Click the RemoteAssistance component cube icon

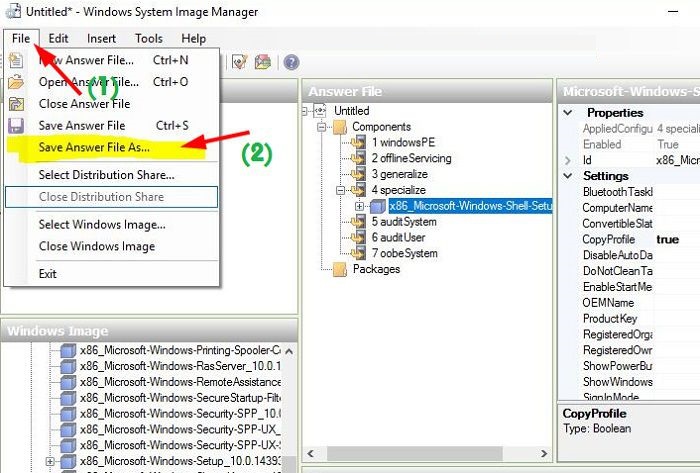coord(68,382)
